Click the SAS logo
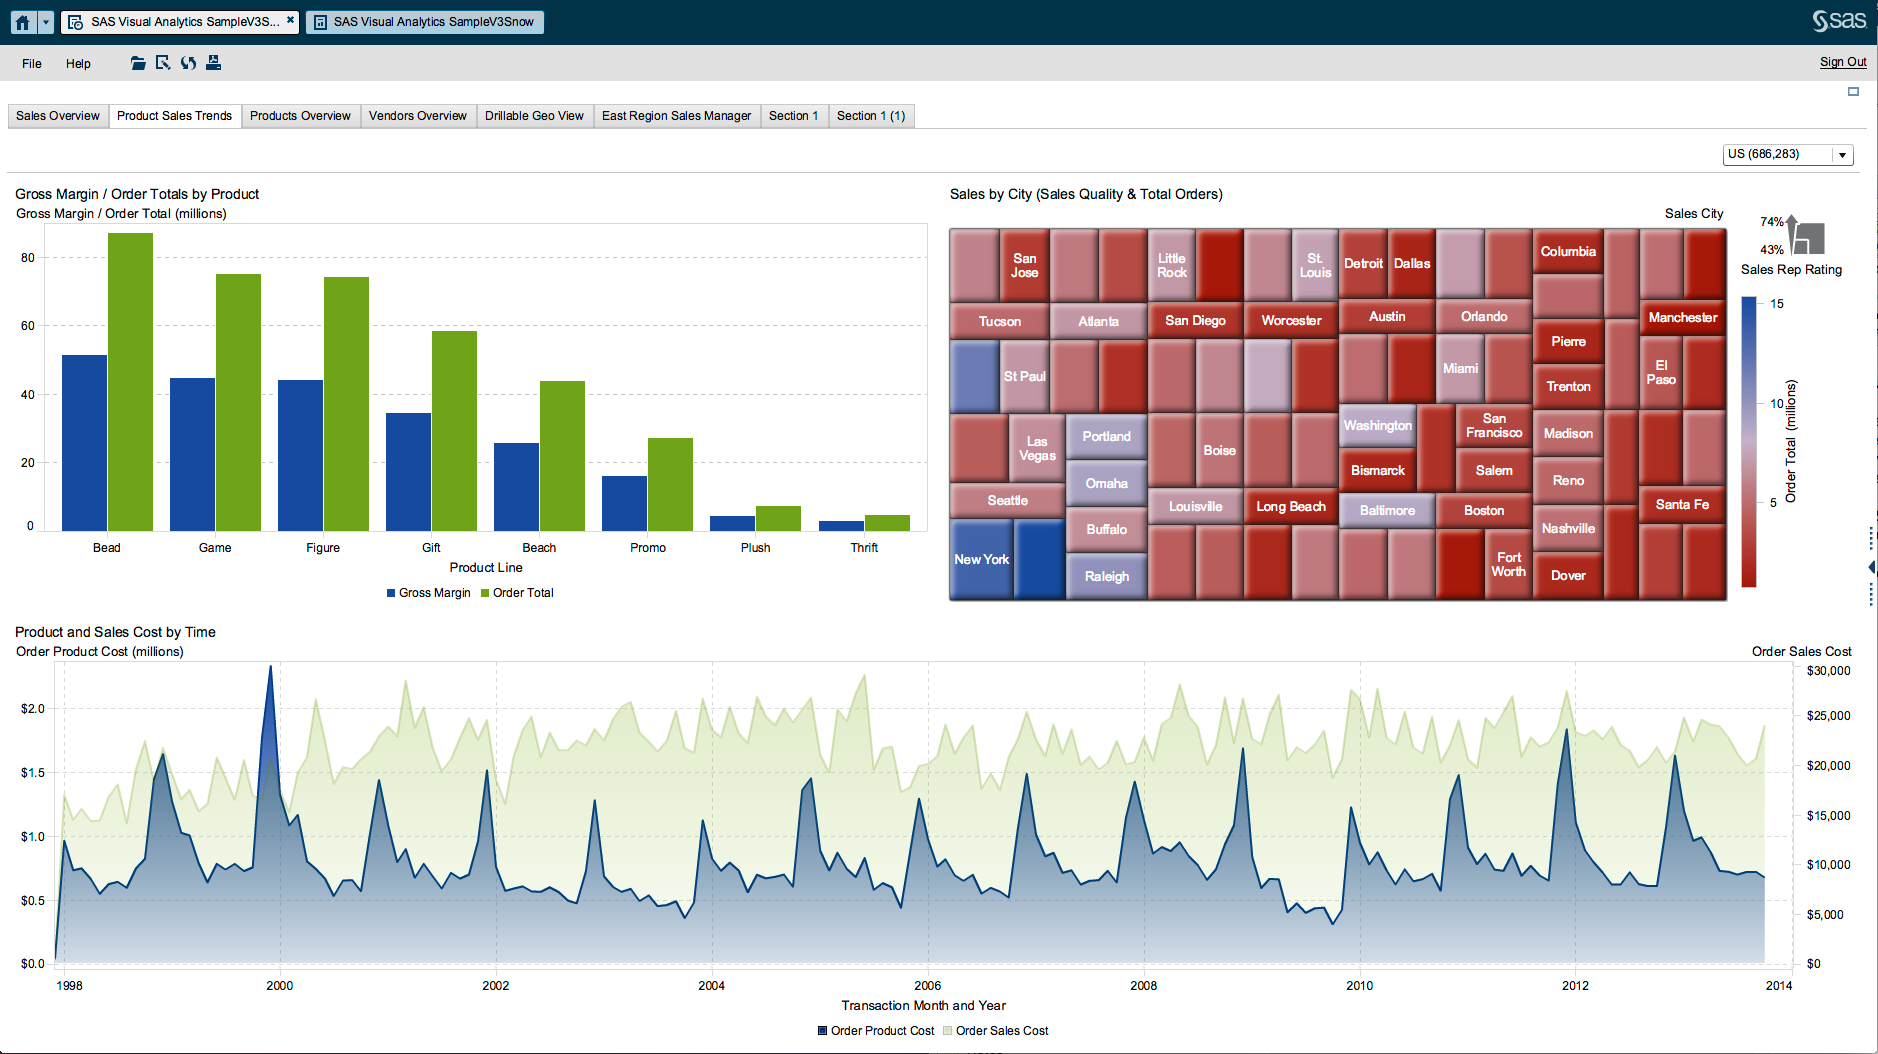The width and height of the screenshot is (1878, 1054). [1840, 20]
